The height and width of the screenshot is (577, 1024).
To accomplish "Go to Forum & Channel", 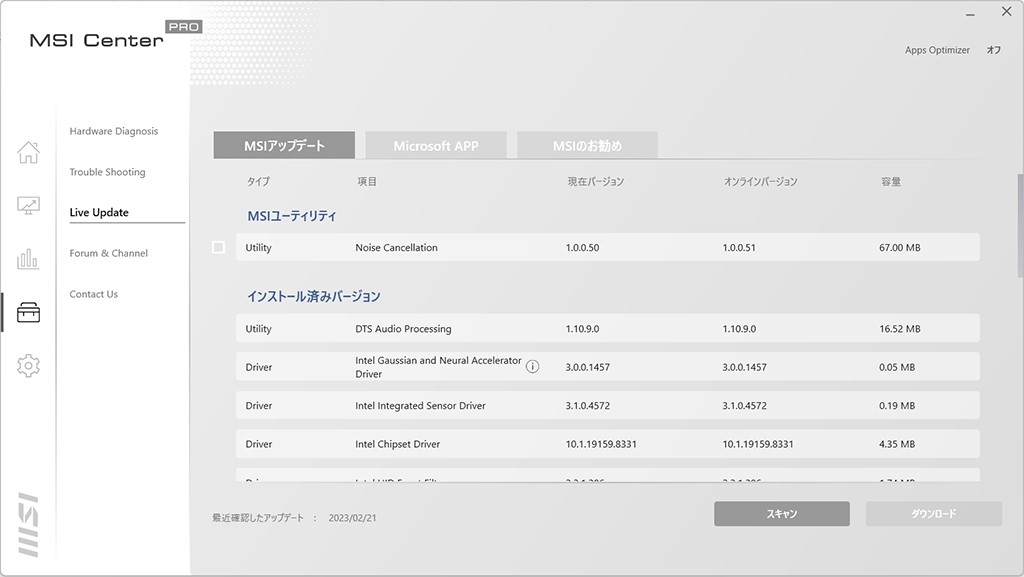I will [x=108, y=253].
